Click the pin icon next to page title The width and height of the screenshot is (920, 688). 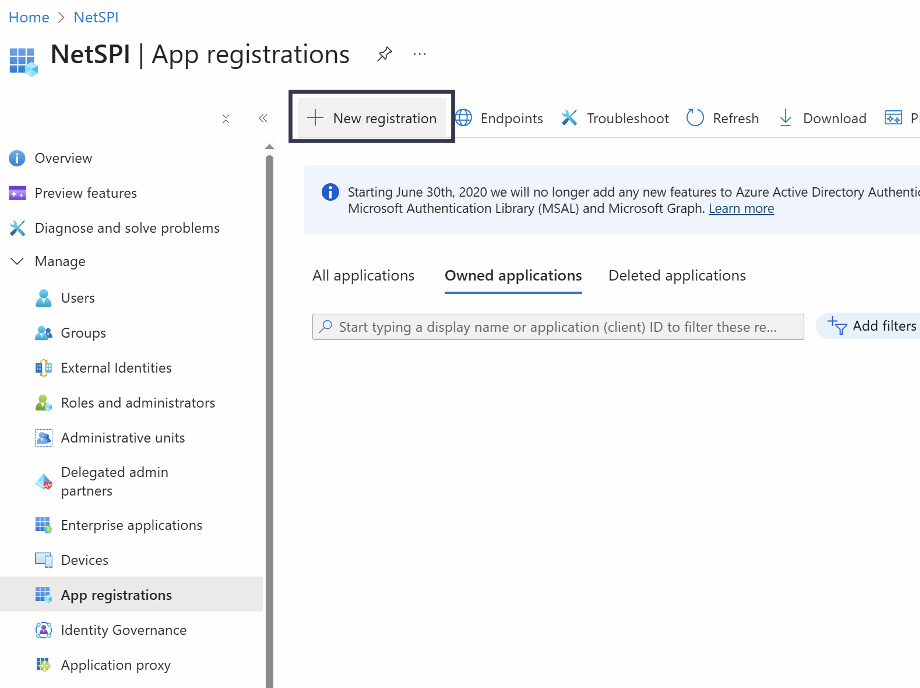tap(384, 55)
